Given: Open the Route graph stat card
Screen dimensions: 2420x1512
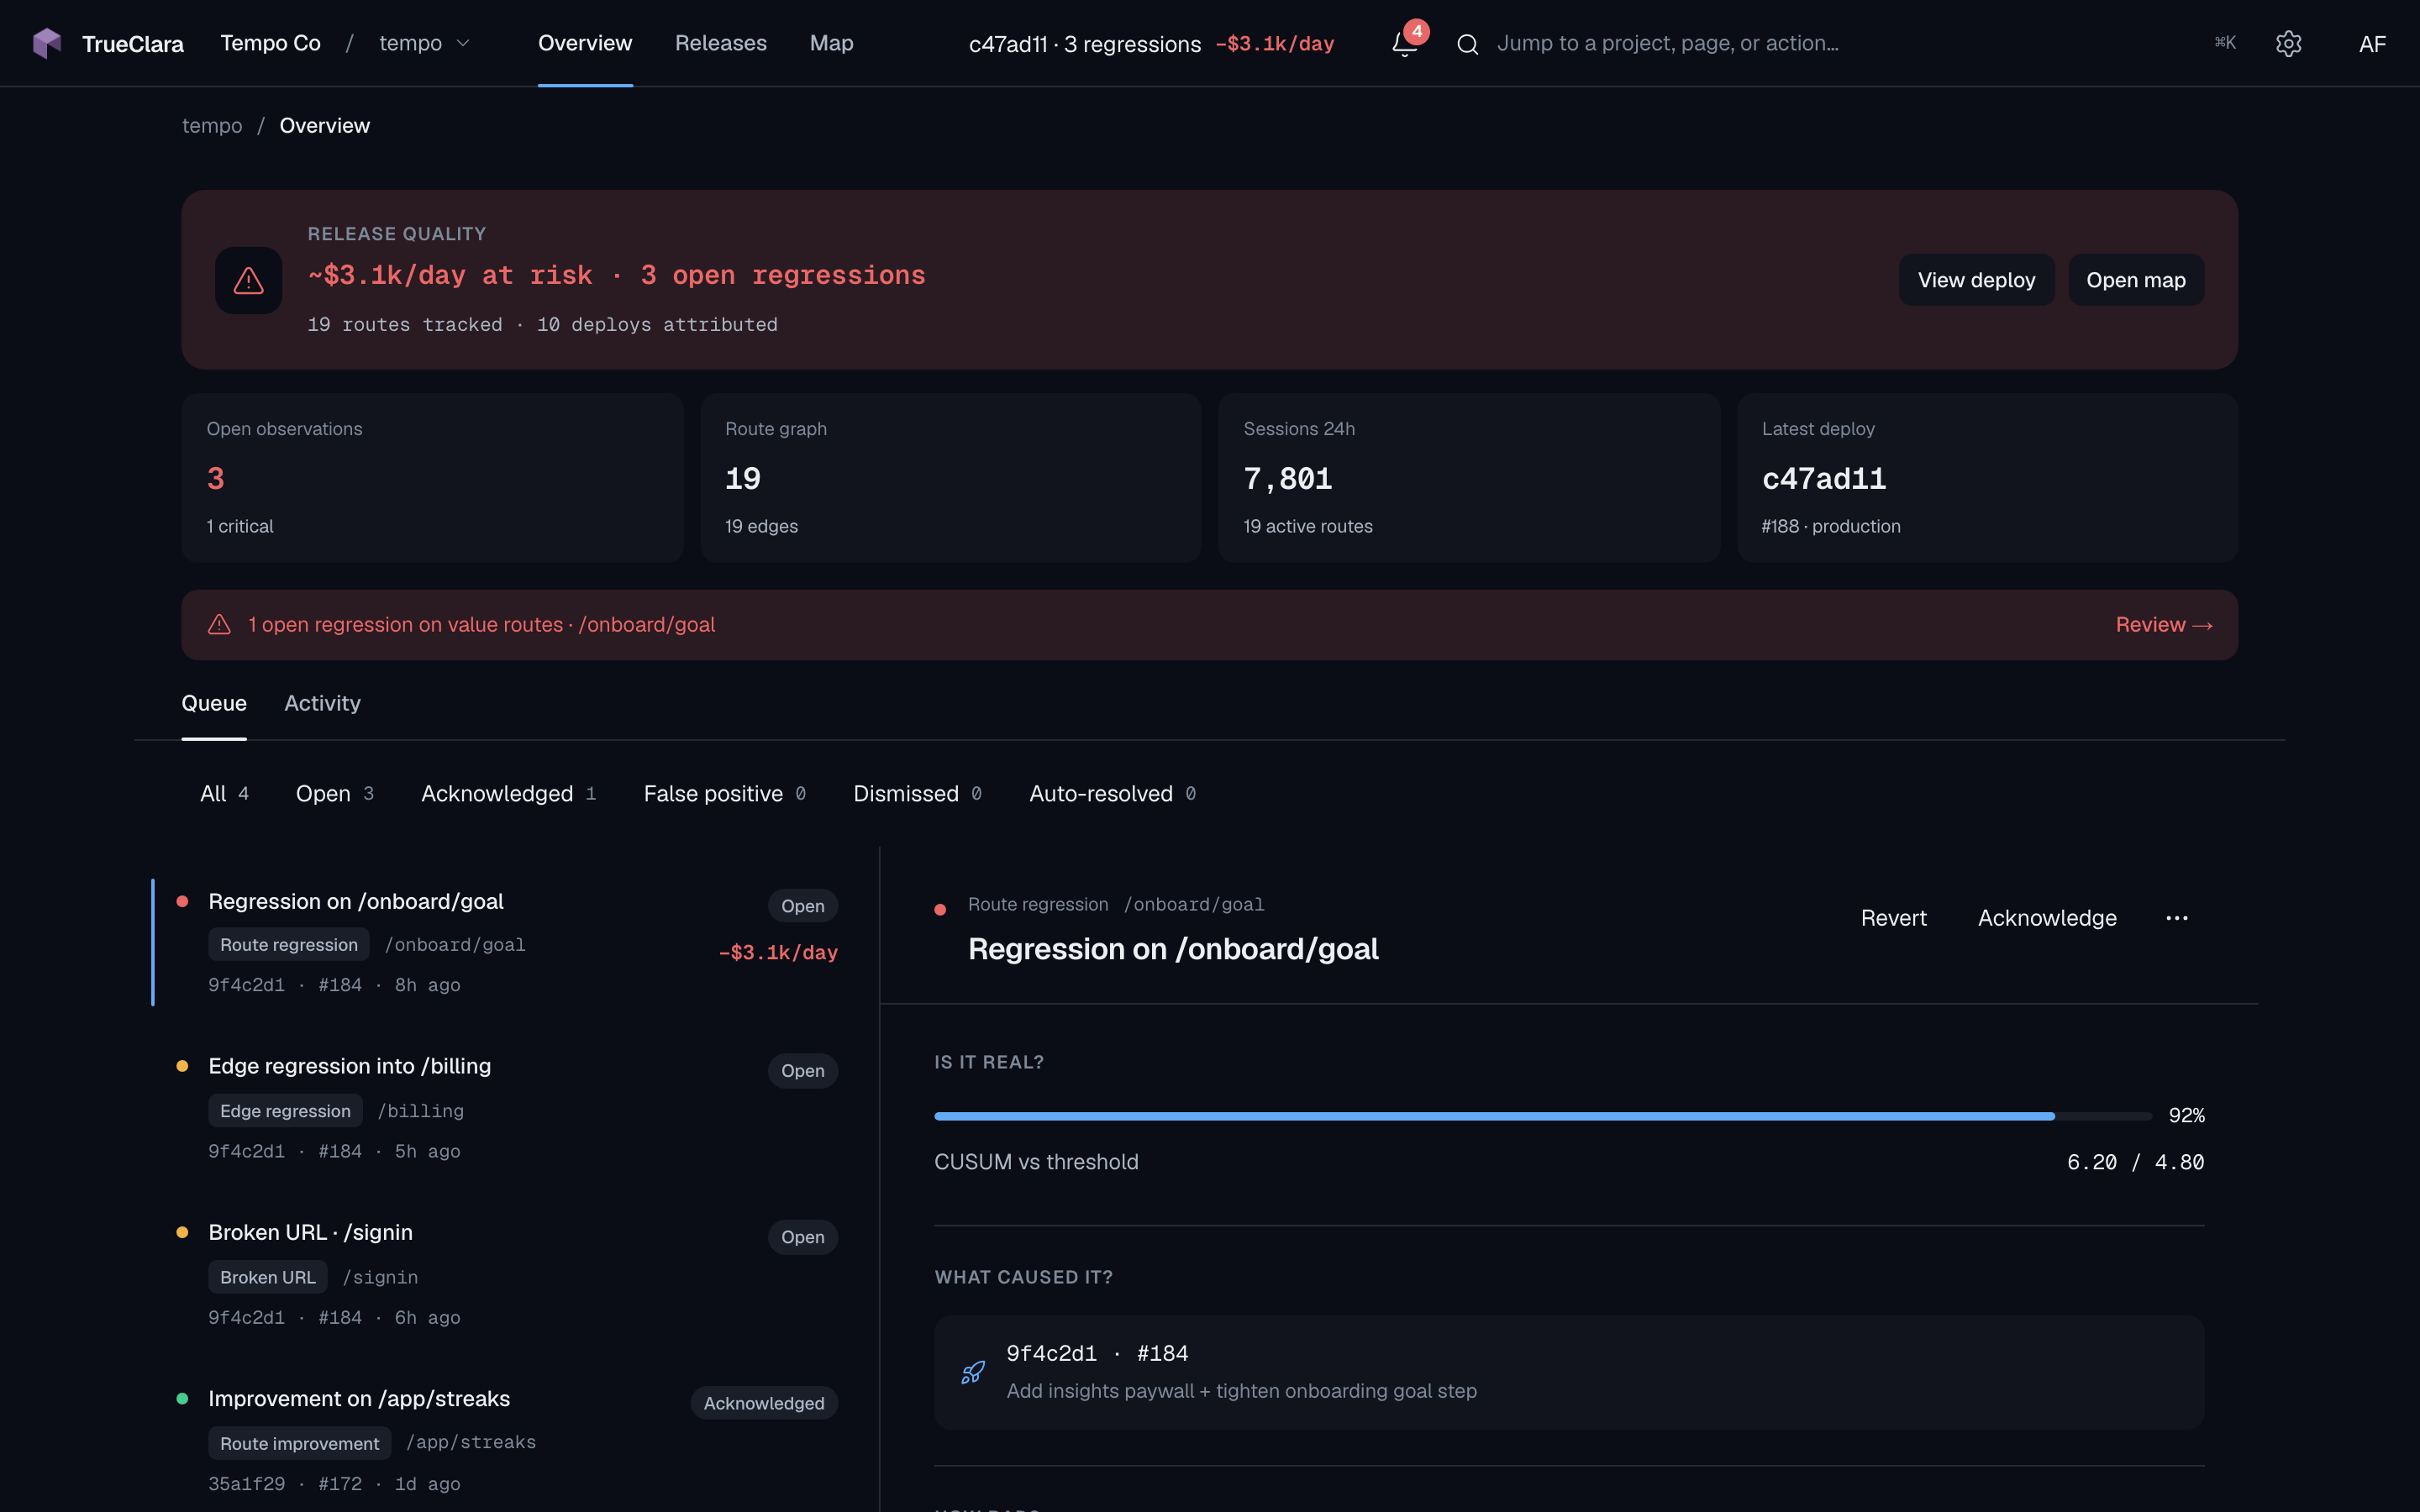Looking at the screenshot, I should pos(950,478).
